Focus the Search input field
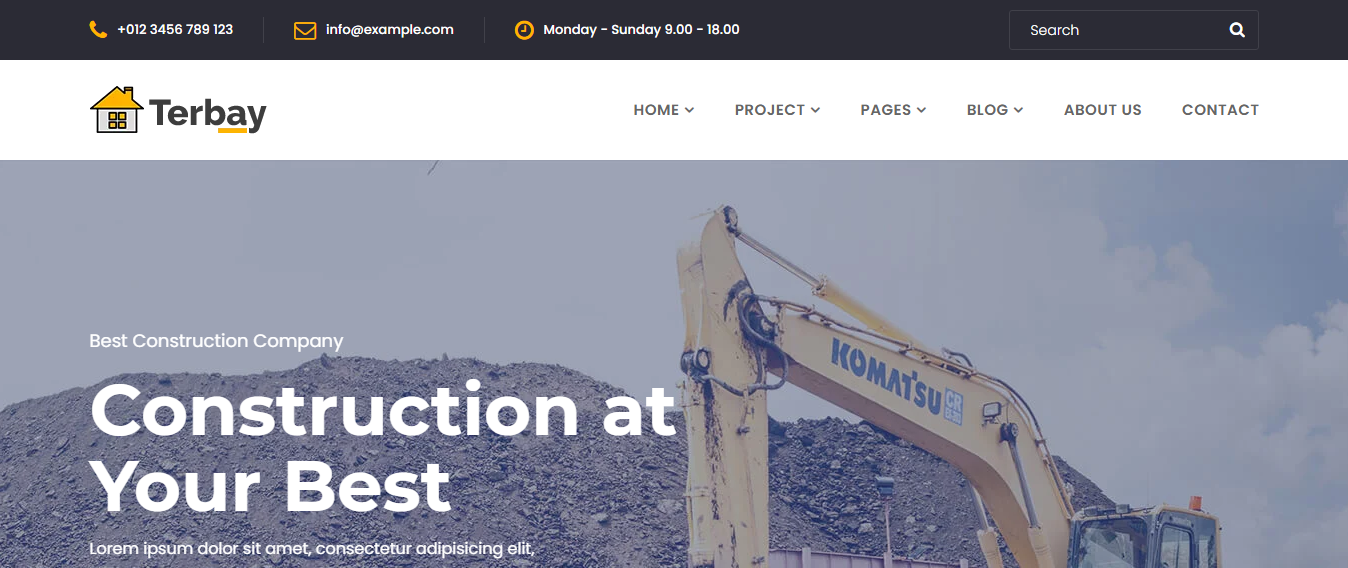Viewport: 1348px width, 568px height. [1118, 30]
